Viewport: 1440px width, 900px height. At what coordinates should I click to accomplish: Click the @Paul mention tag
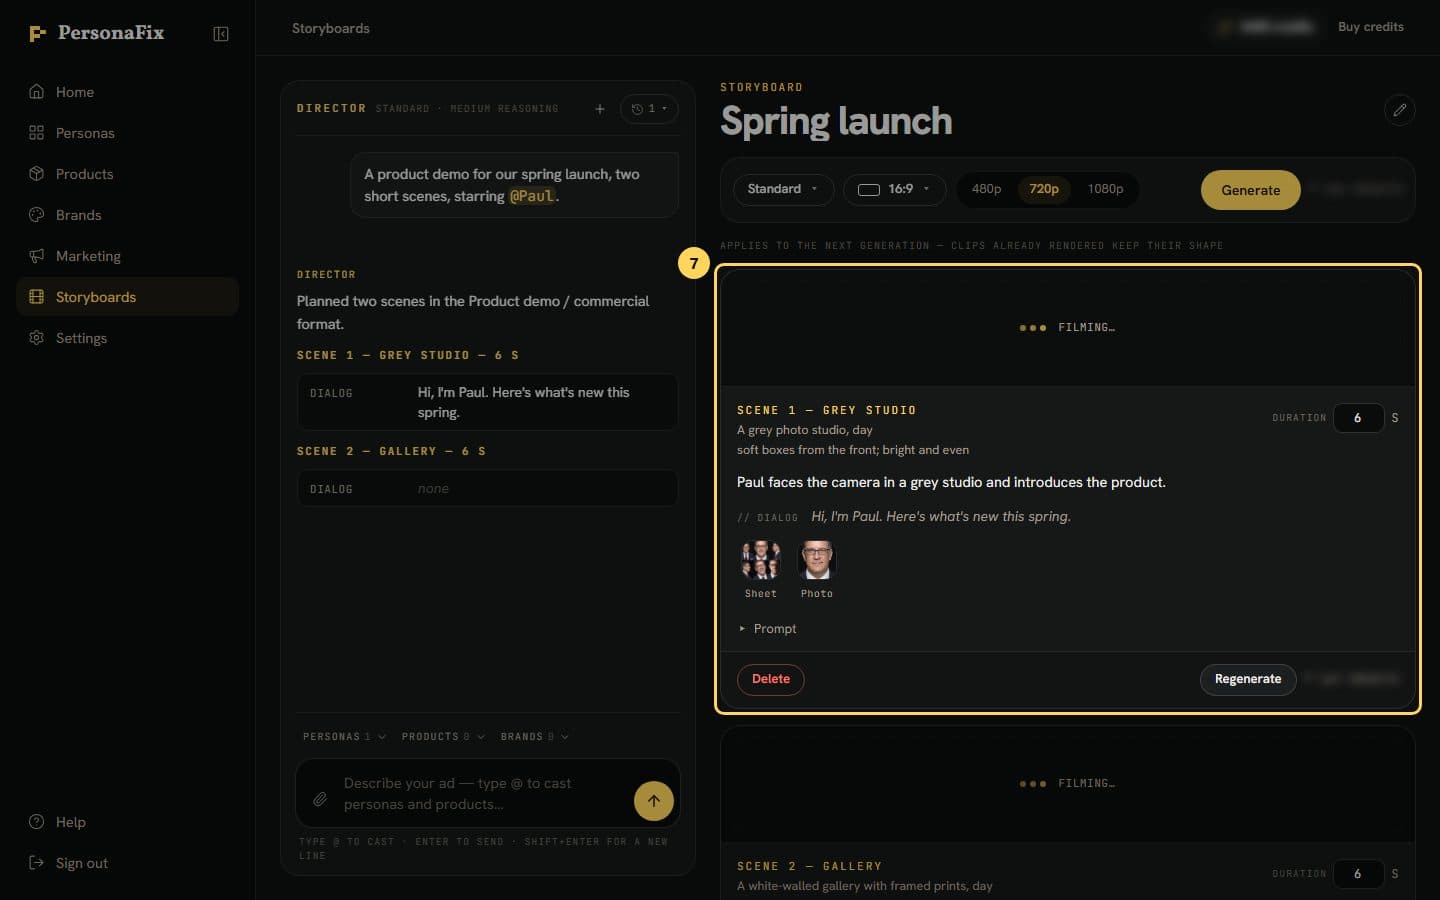click(532, 196)
